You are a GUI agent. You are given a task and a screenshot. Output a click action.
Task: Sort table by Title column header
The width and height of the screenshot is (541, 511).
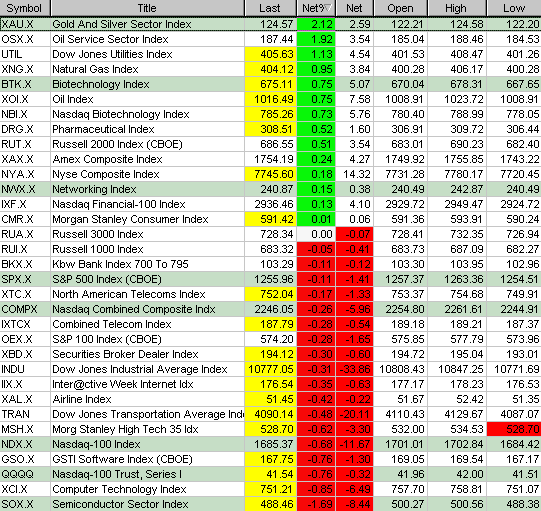pos(147,8)
